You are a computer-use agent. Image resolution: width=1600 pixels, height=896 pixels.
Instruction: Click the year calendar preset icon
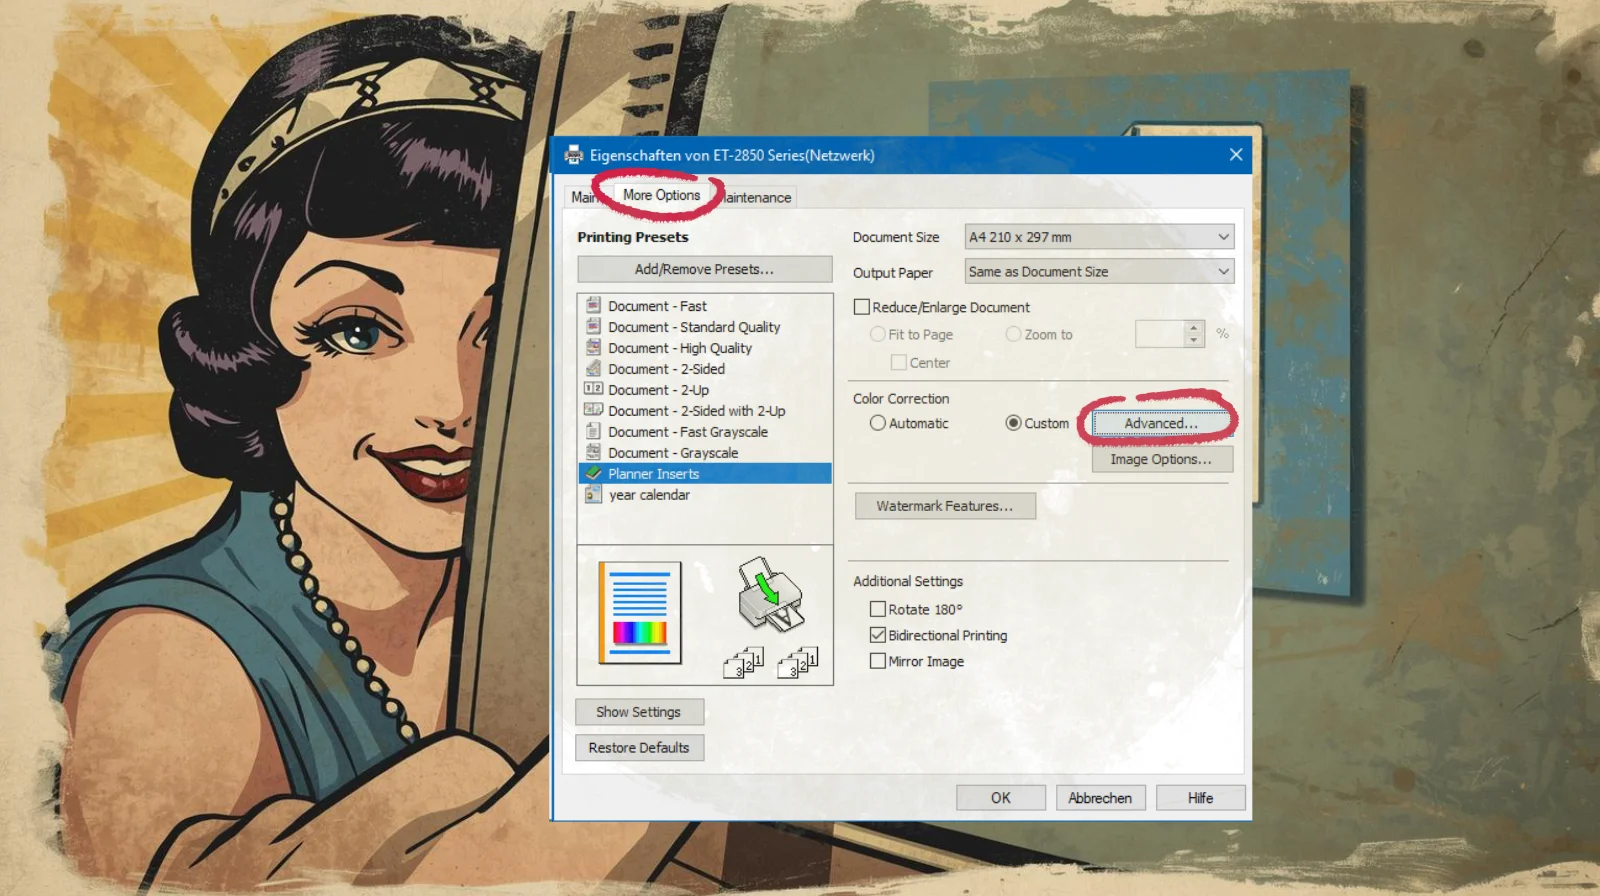(593, 495)
